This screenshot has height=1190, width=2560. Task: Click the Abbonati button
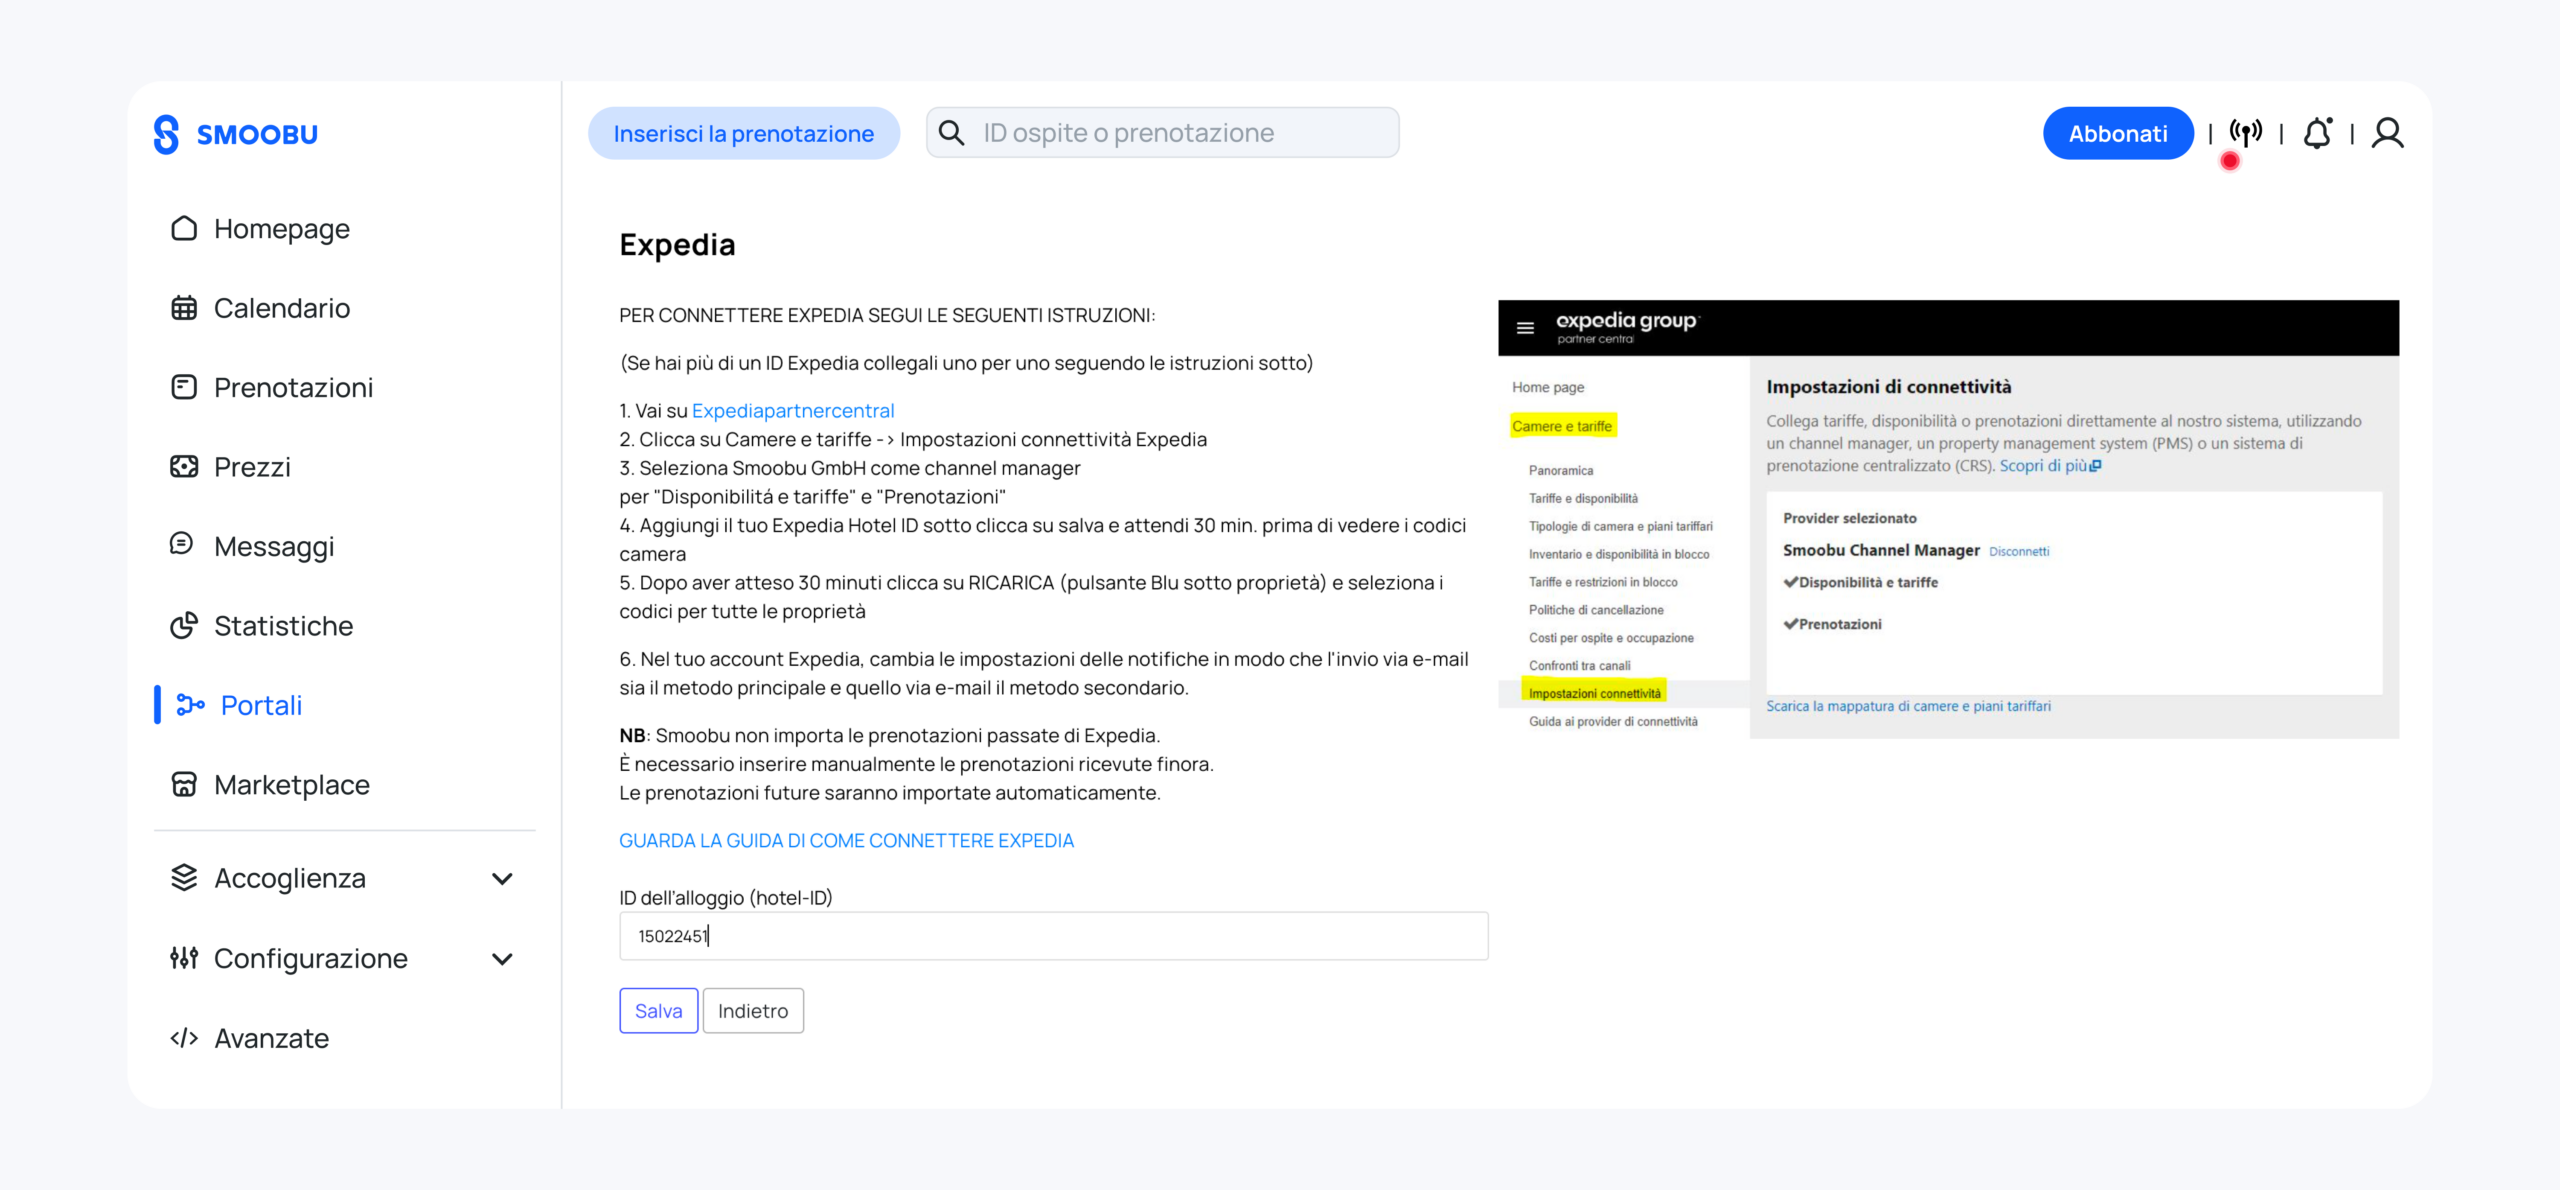click(2118, 133)
